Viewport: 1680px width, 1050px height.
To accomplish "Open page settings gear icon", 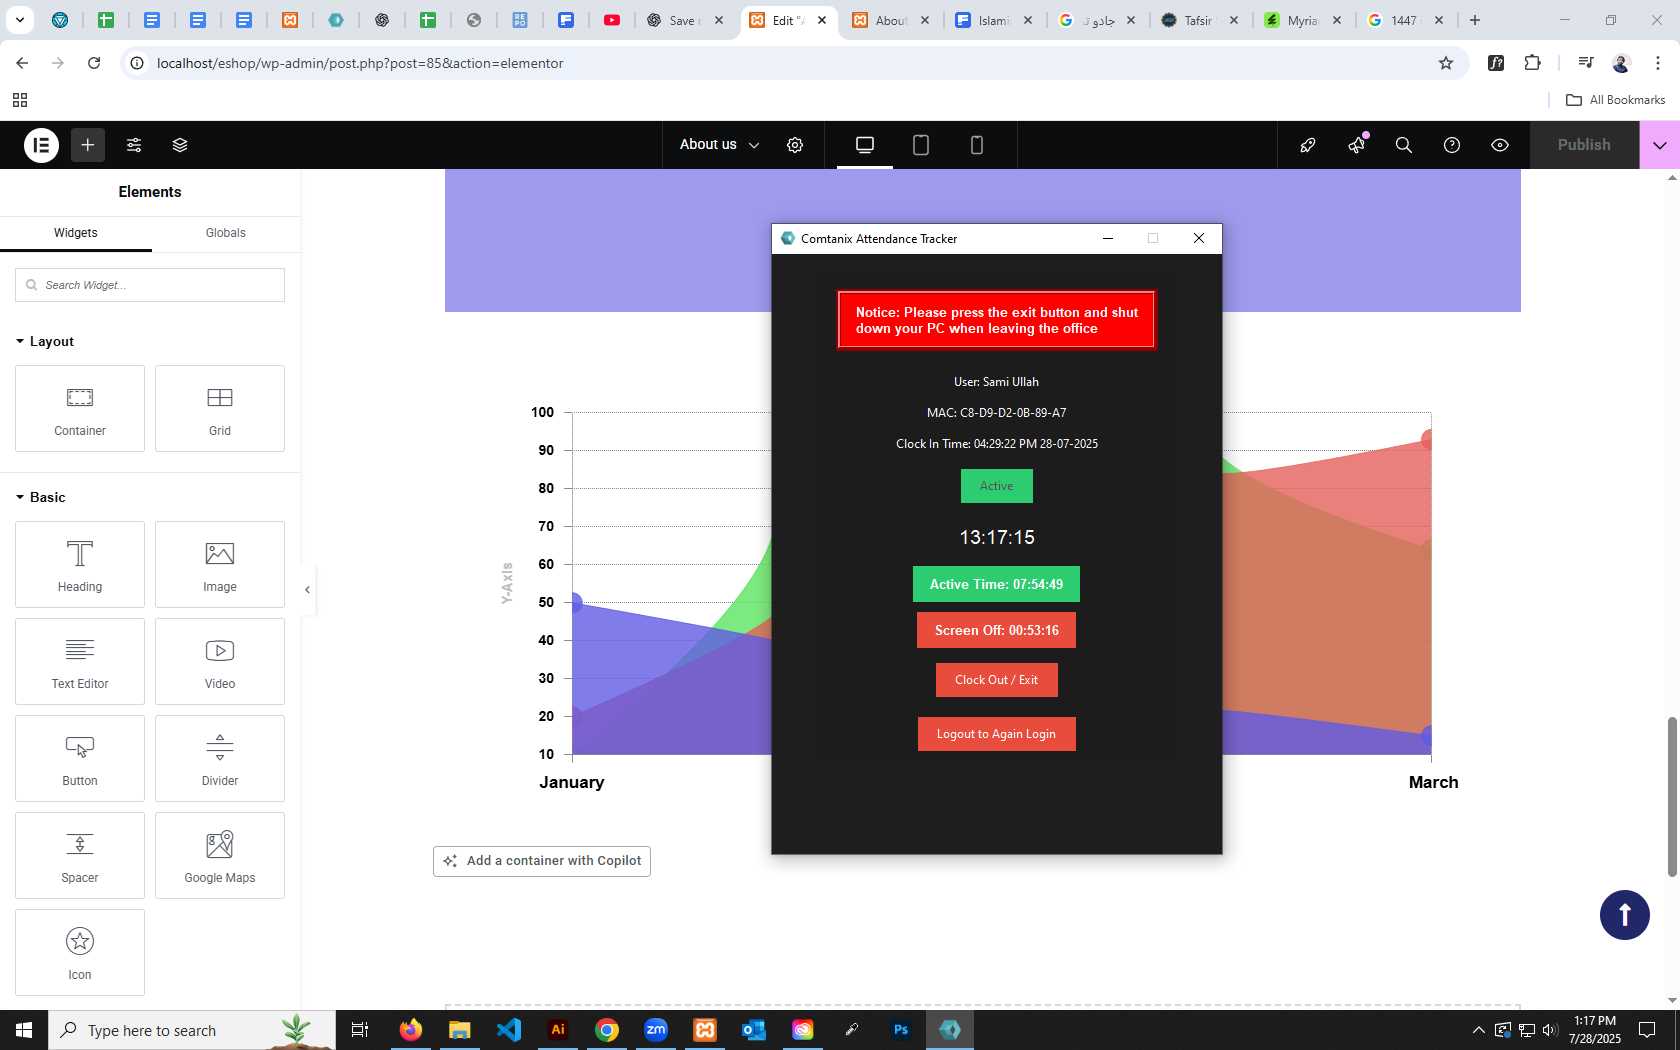I will pyautogui.click(x=795, y=145).
